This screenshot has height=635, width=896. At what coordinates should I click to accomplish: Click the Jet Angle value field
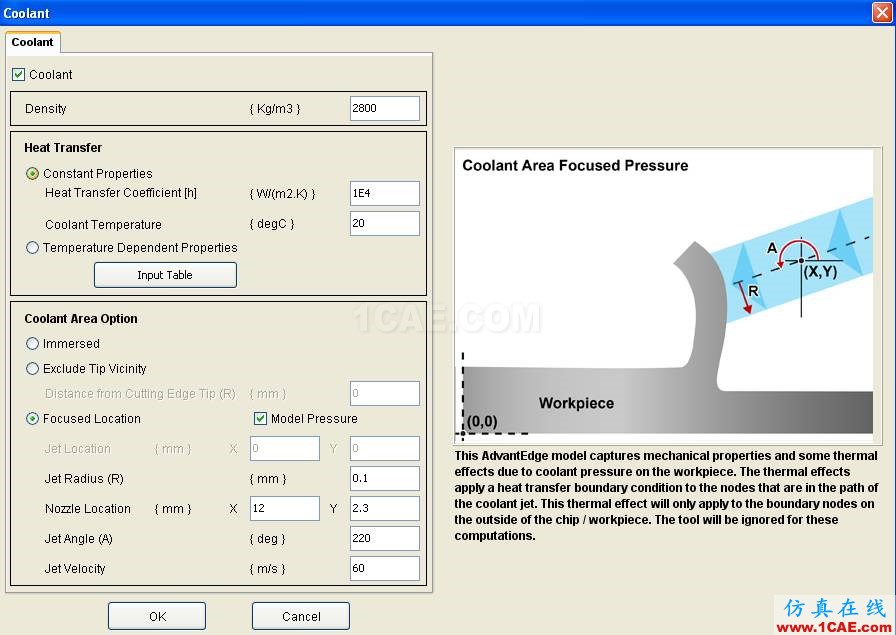pyautogui.click(x=385, y=538)
